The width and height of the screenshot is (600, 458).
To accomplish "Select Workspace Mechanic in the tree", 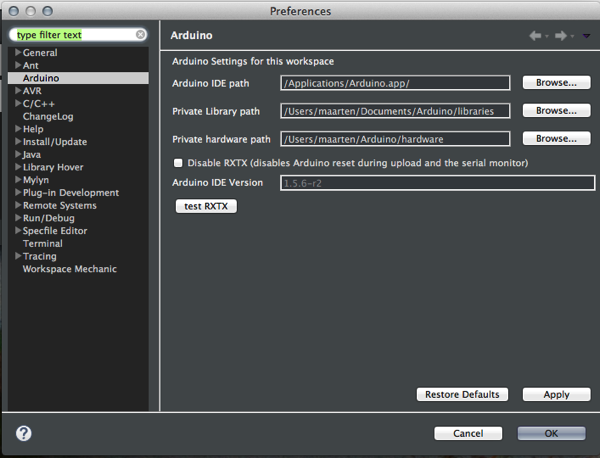I will (70, 269).
